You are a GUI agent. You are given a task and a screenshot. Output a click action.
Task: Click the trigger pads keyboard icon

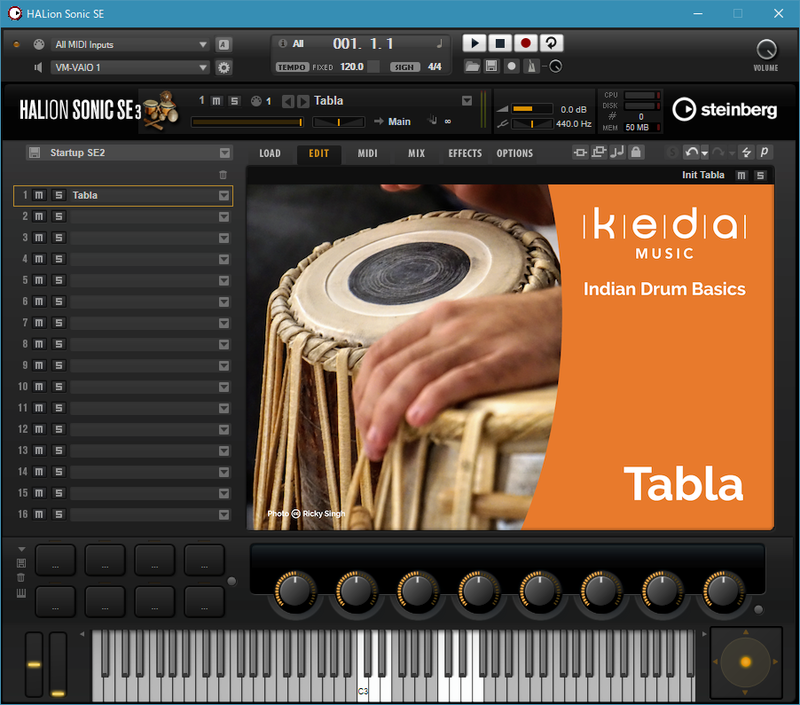pos(21,593)
